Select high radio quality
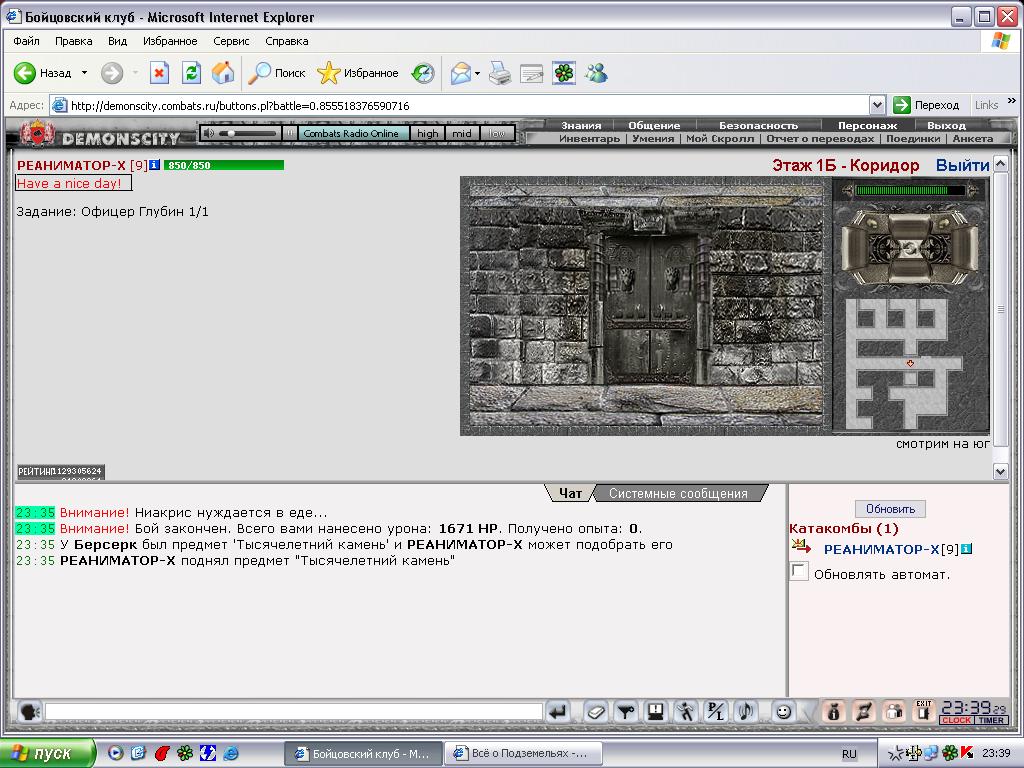 (x=428, y=133)
